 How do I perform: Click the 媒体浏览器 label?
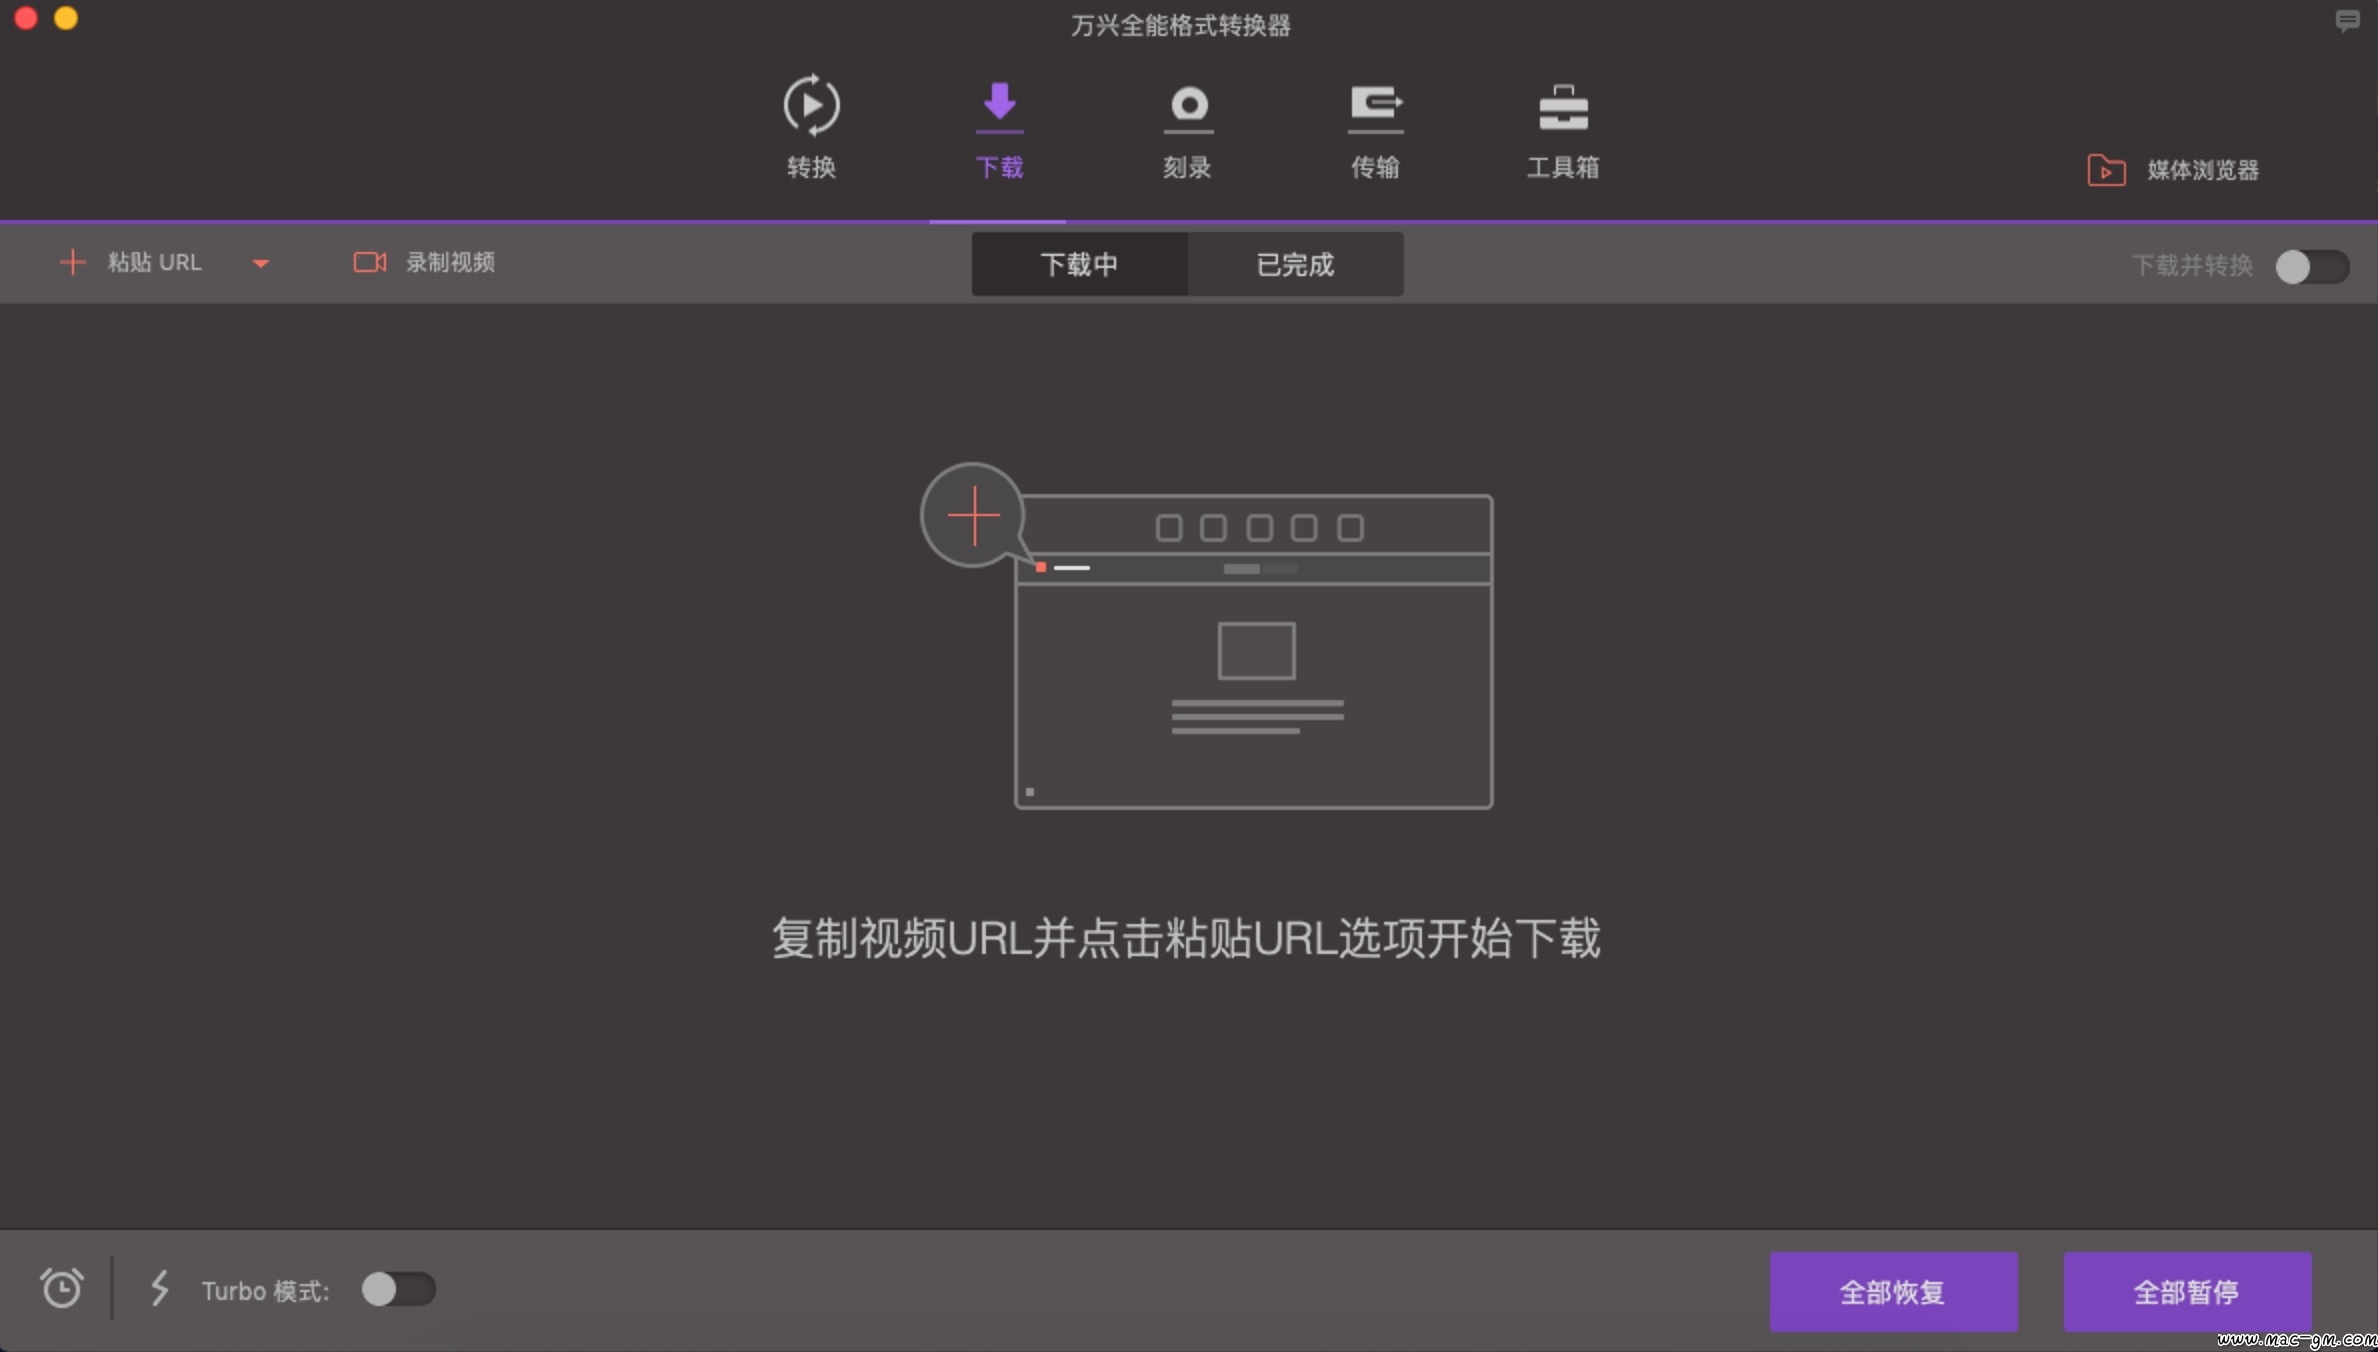2203,170
